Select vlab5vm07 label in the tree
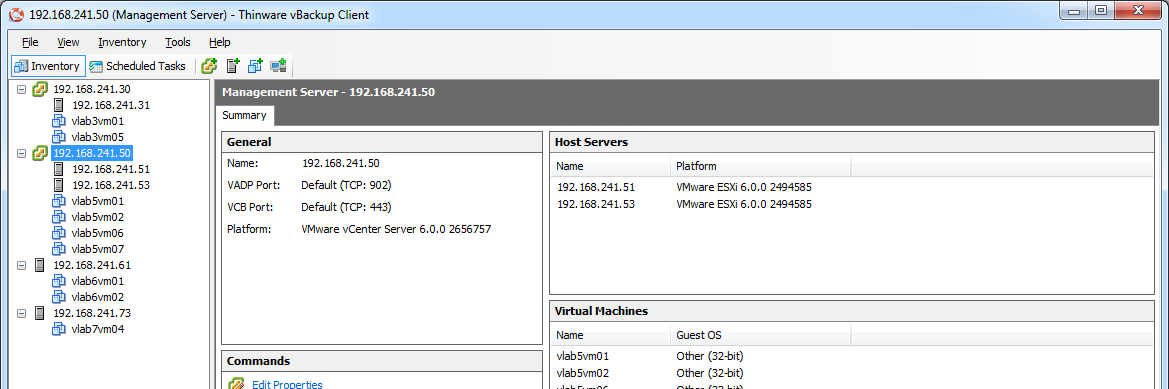 97,249
